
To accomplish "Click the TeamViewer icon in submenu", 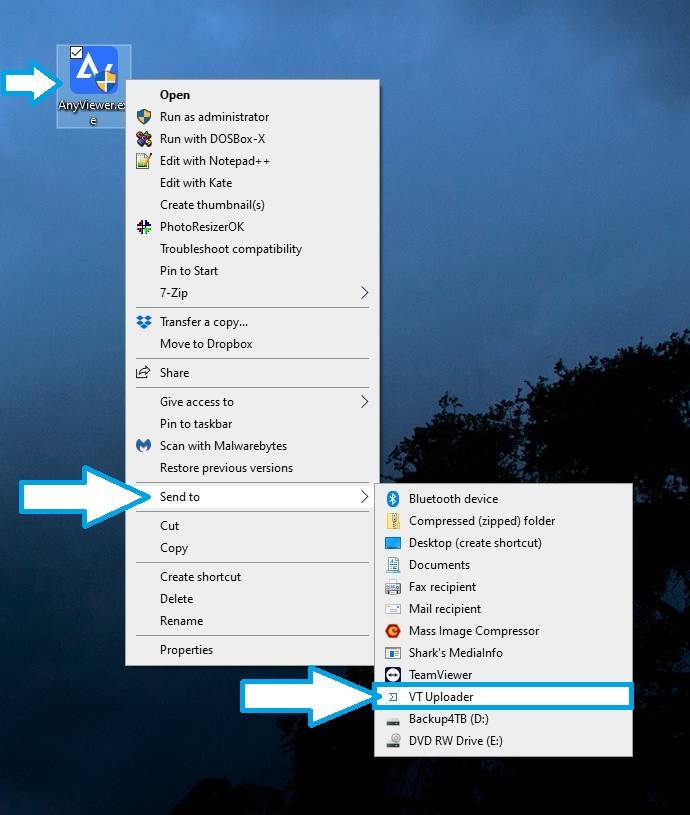I will (x=393, y=675).
